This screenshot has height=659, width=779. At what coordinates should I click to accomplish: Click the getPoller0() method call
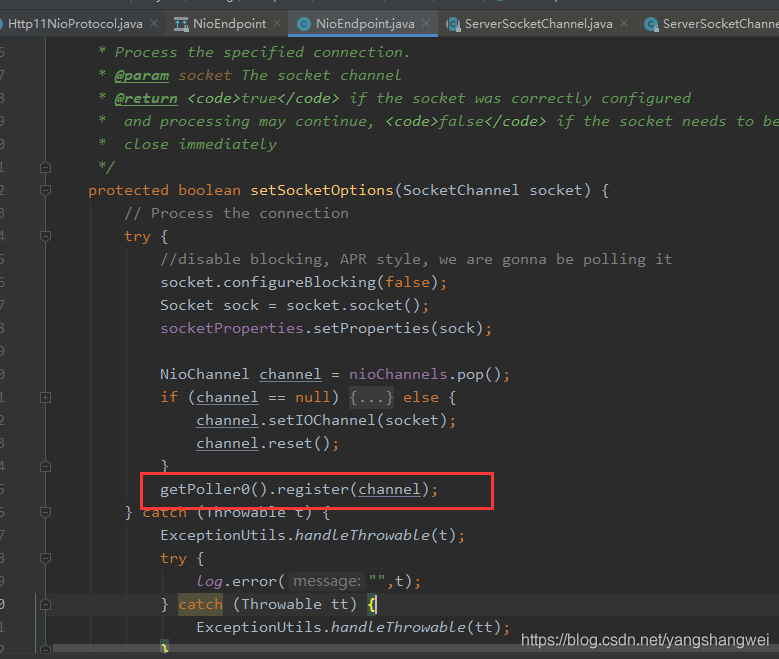click(x=213, y=489)
